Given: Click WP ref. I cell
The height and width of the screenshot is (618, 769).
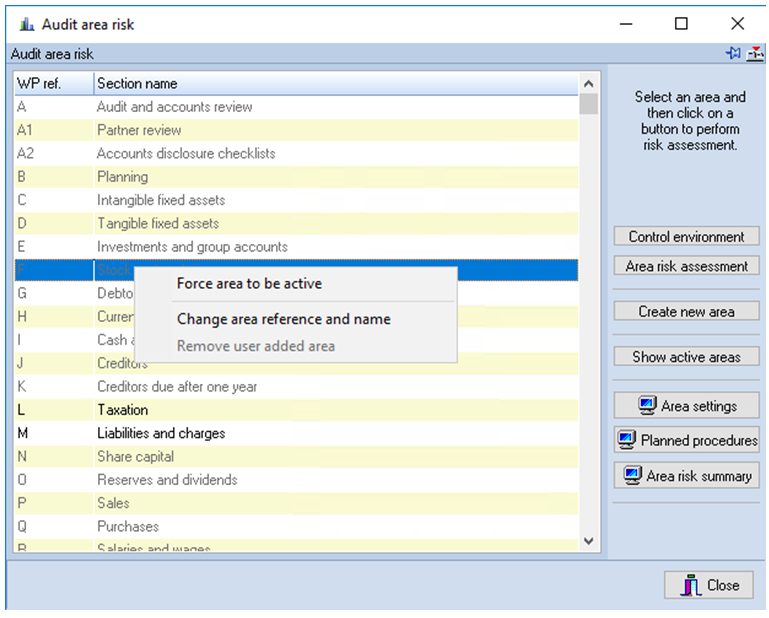Looking at the screenshot, I should (x=54, y=340).
